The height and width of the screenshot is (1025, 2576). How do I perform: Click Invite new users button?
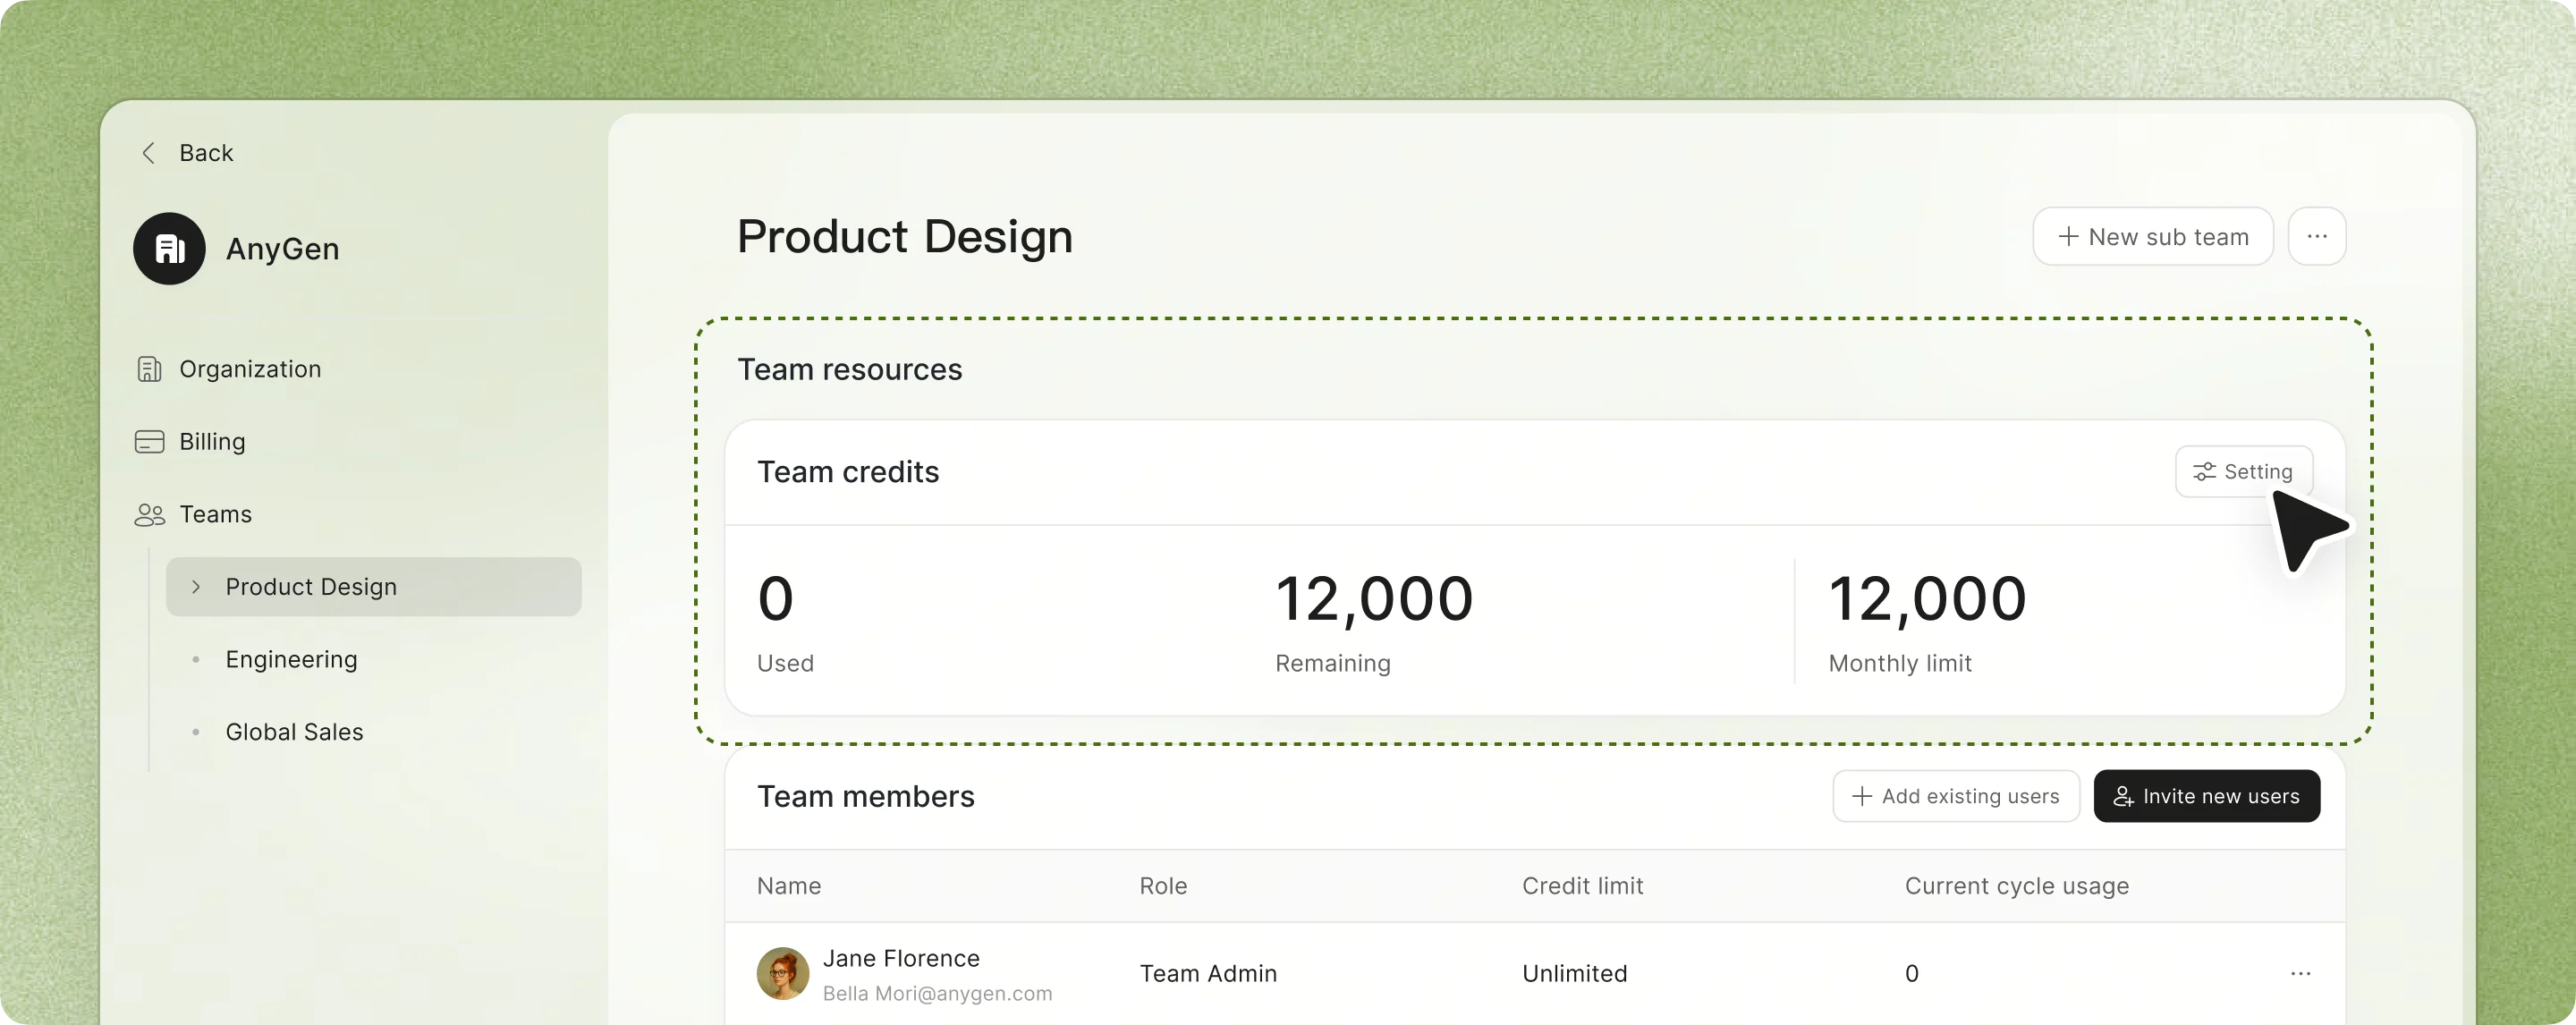[x=2206, y=795]
